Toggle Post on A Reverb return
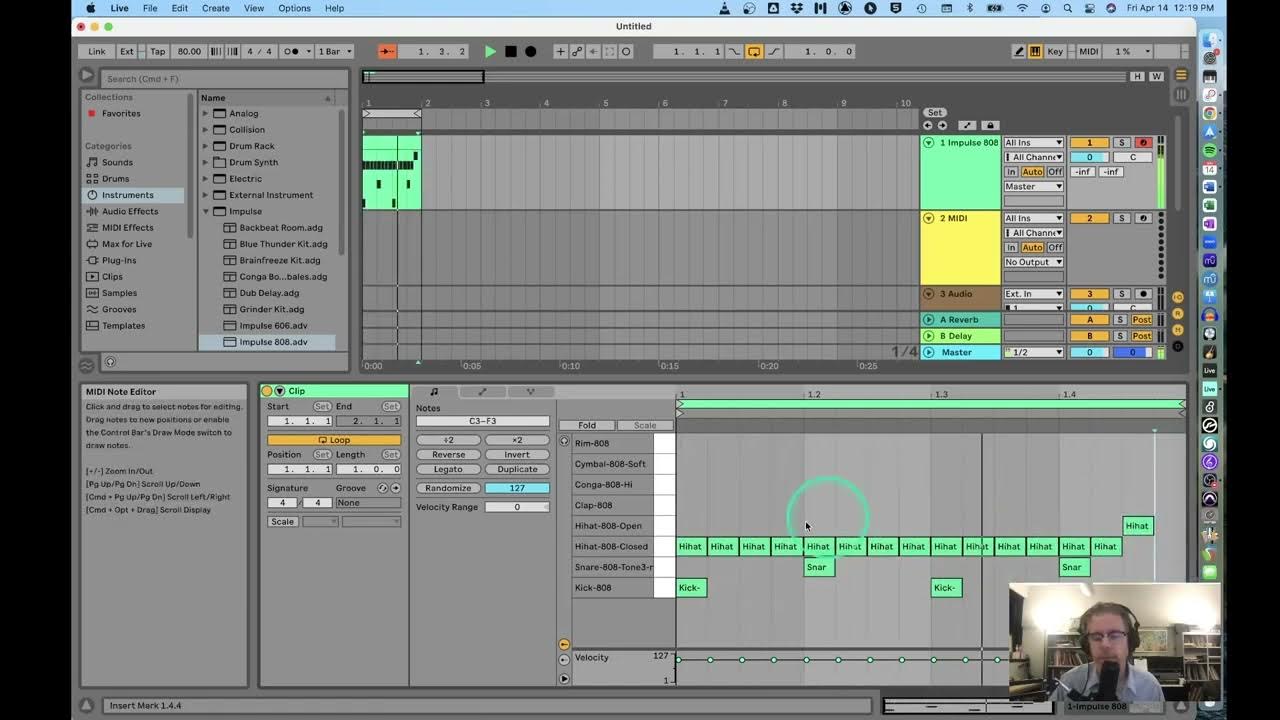 click(x=1142, y=320)
